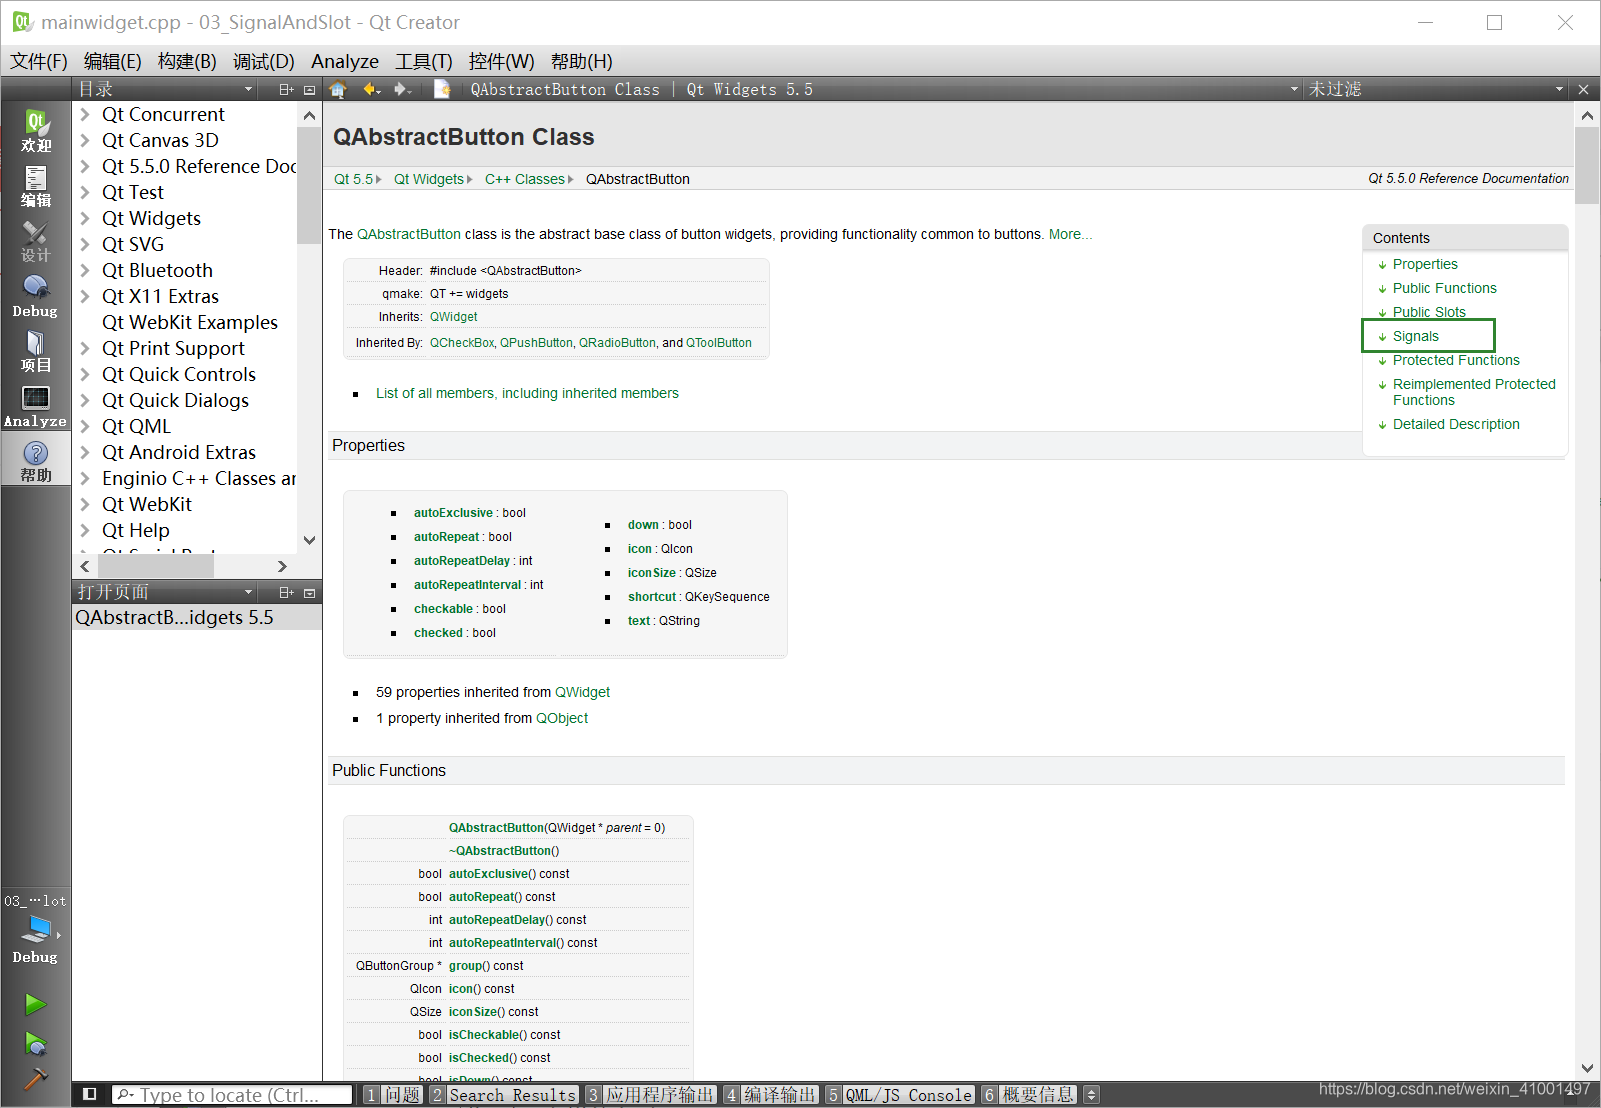Screen dimensions: 1601x1108
Task: Expand the Qt Canvas 3D node
Action: [x=86, y=140]
